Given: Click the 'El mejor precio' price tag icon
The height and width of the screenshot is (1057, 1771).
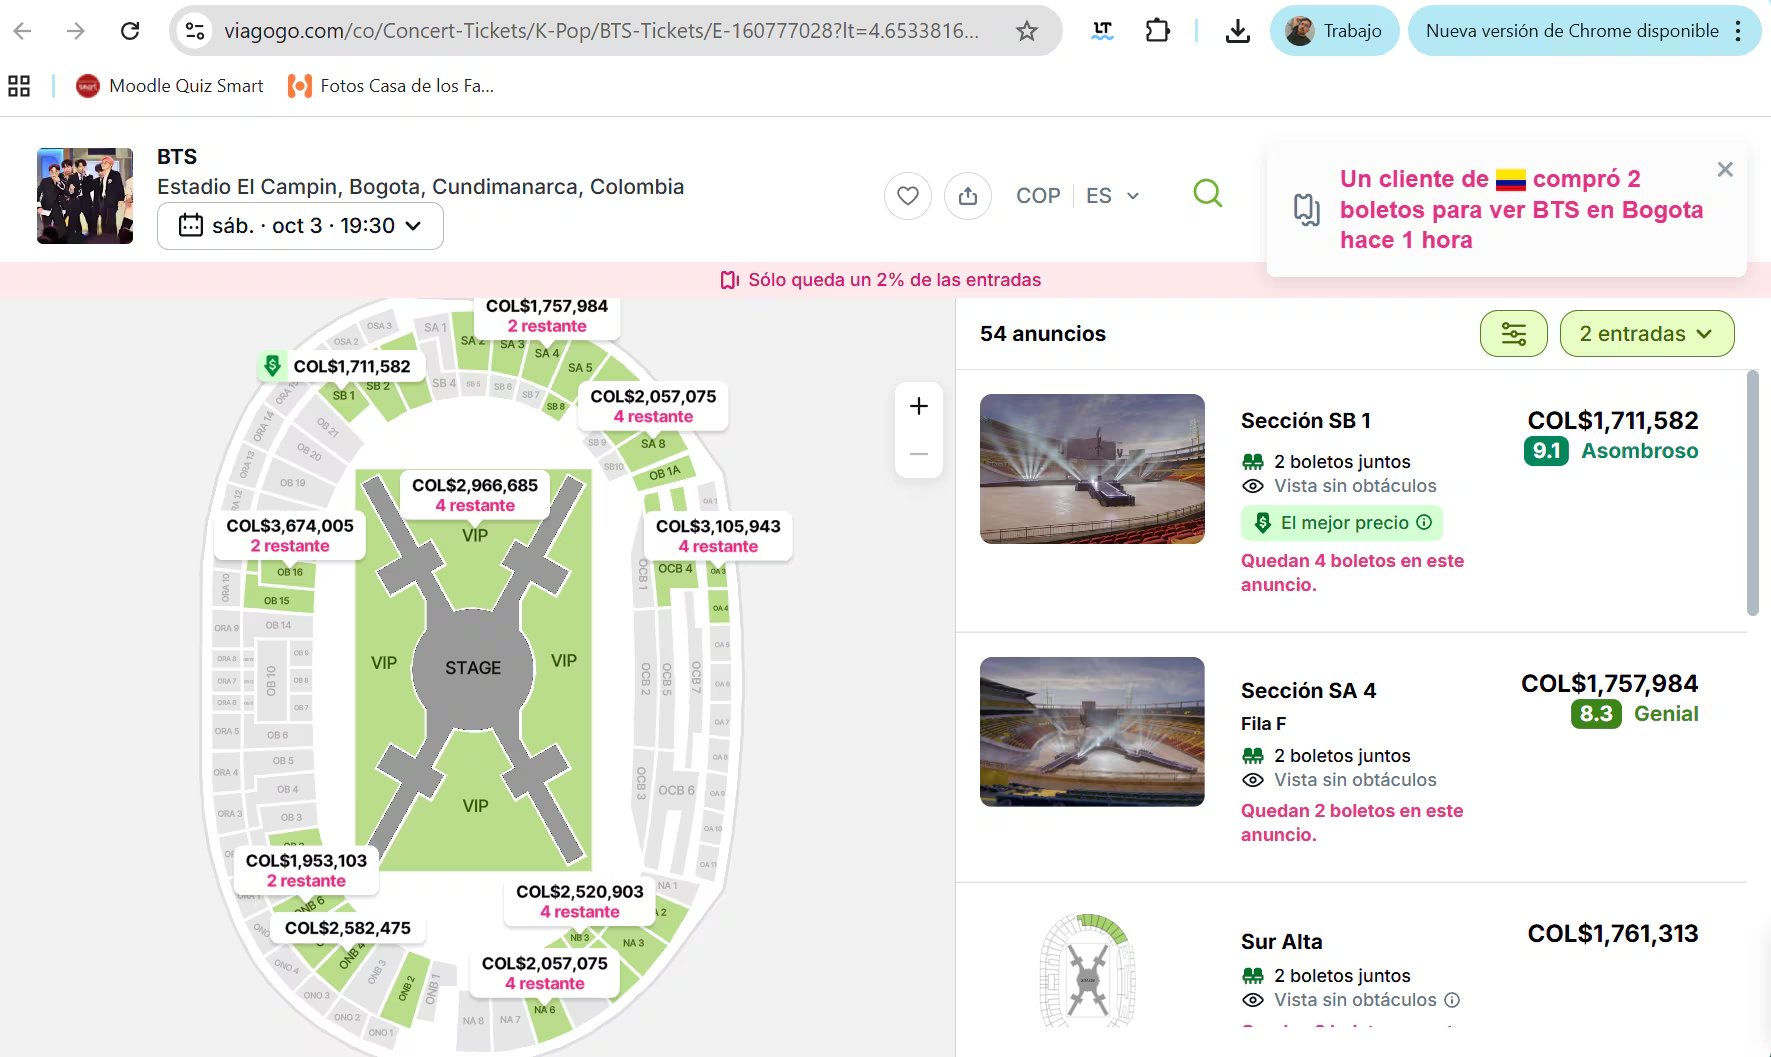Looking at the screenshot, I should tap(1262, 522).
